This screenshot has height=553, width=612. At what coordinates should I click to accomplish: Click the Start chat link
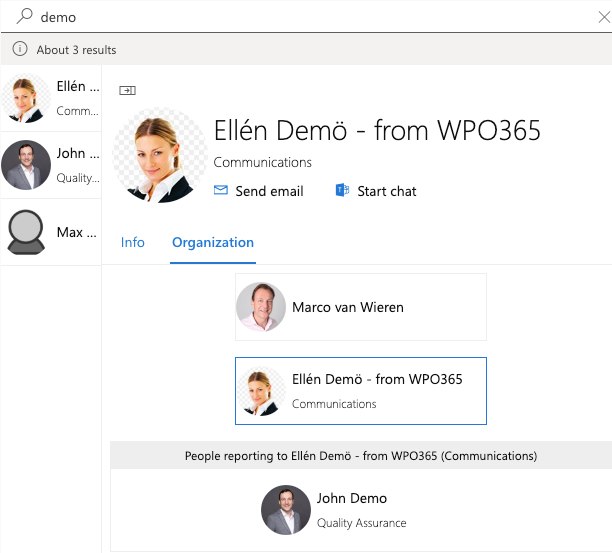pyautogui.click(x=376, y=191)
